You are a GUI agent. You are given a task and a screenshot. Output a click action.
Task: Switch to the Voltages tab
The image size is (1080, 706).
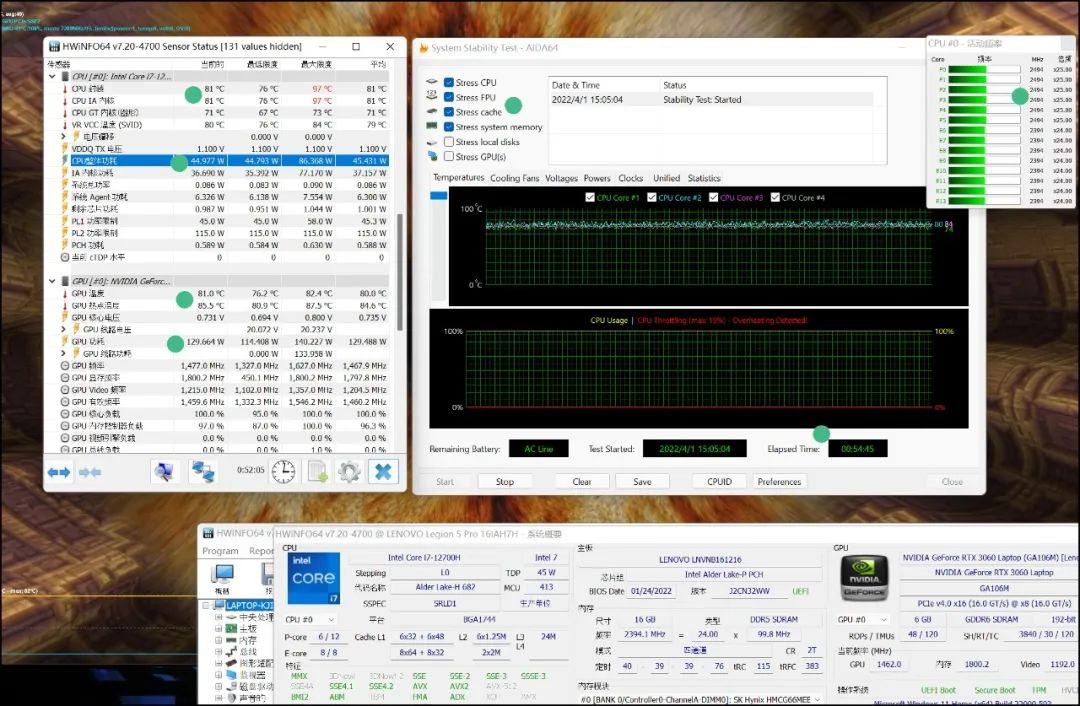[x=561, y=178]
